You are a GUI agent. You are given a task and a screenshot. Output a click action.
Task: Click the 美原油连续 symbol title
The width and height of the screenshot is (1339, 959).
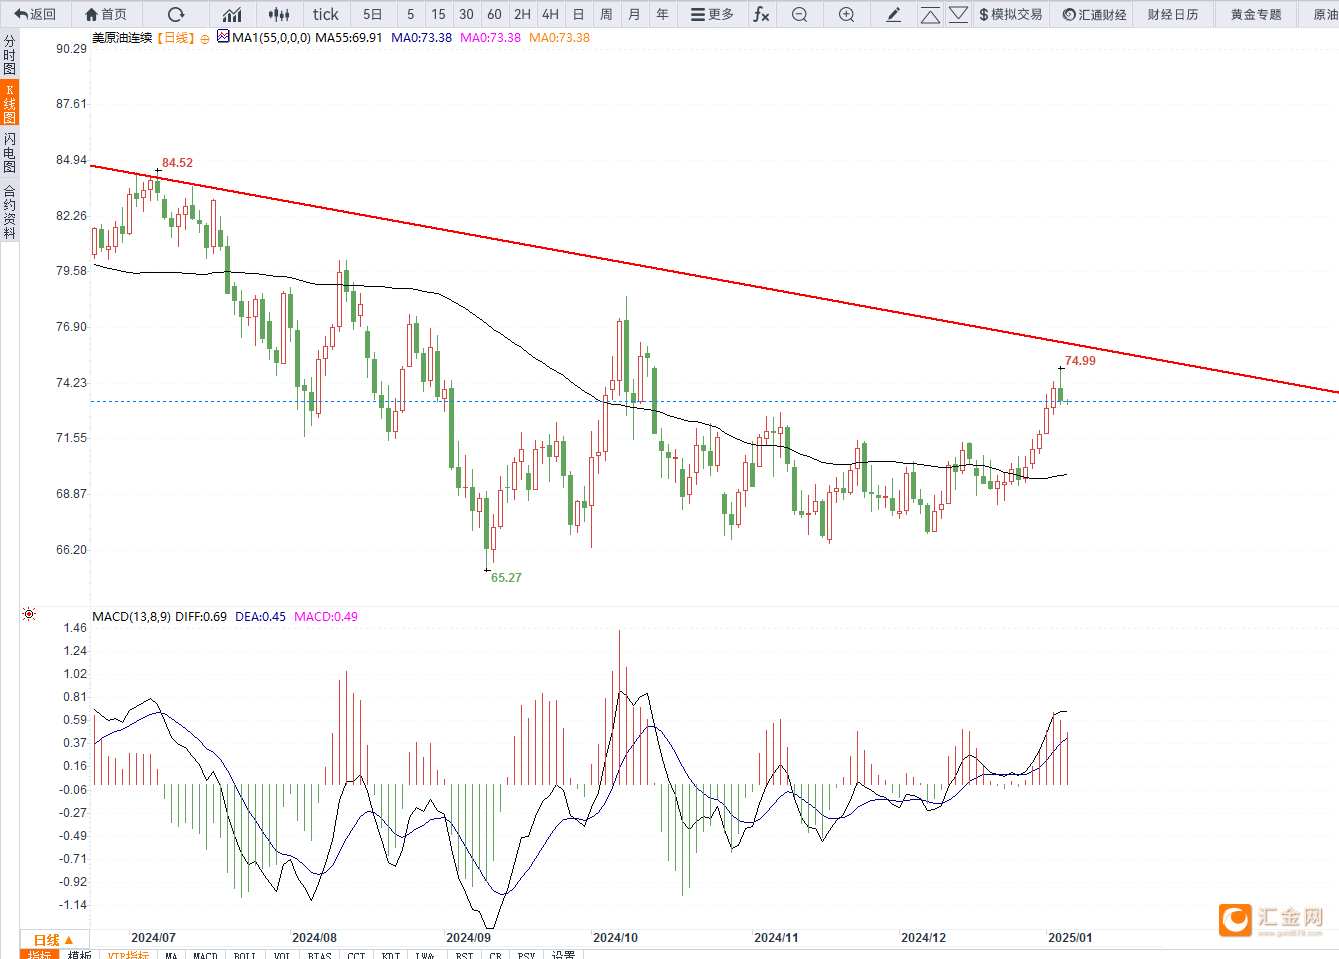(x=122, y=38)
